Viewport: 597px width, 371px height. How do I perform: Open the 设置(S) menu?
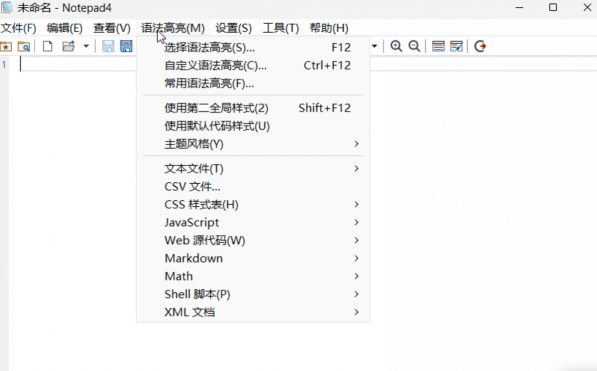(233, 28)
